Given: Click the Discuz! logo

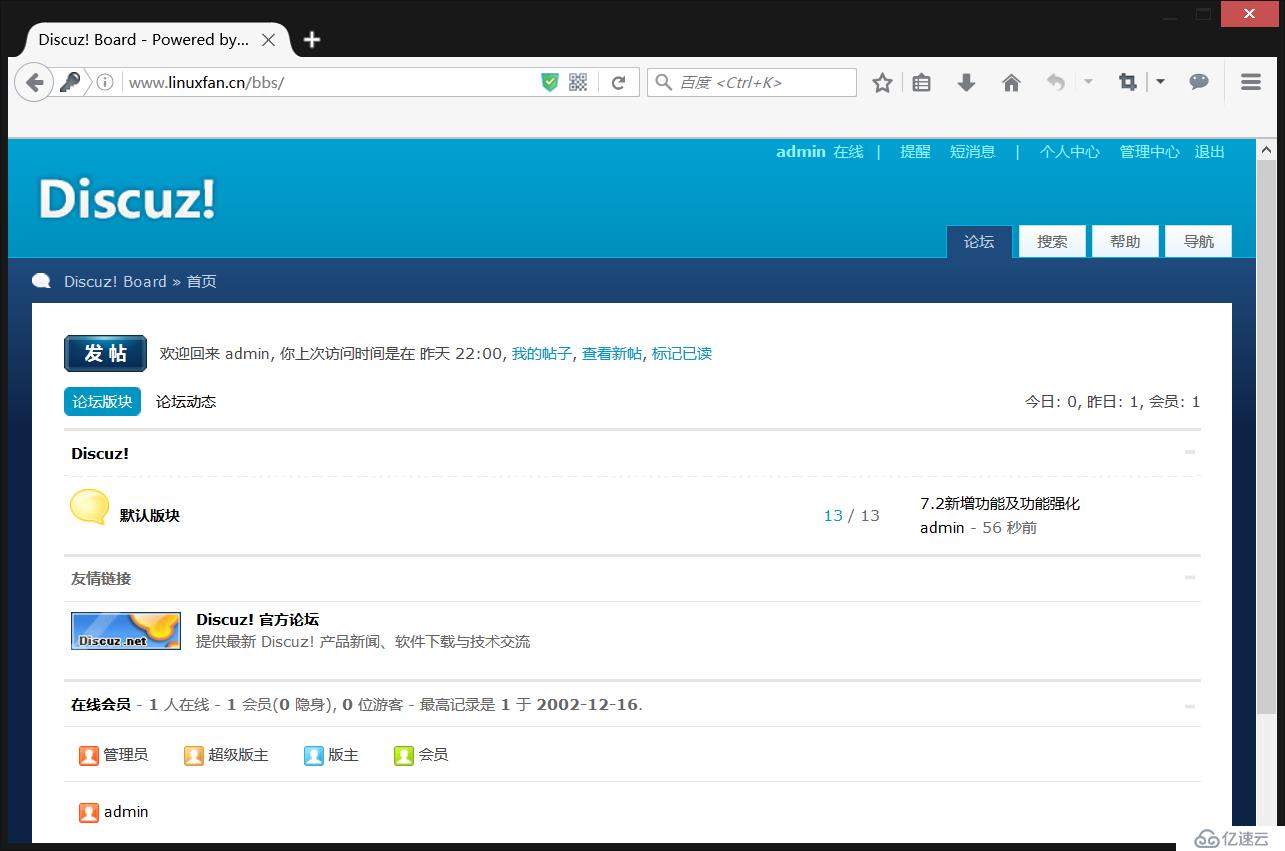Looking at the screenshot, I should tap(127, 198).
